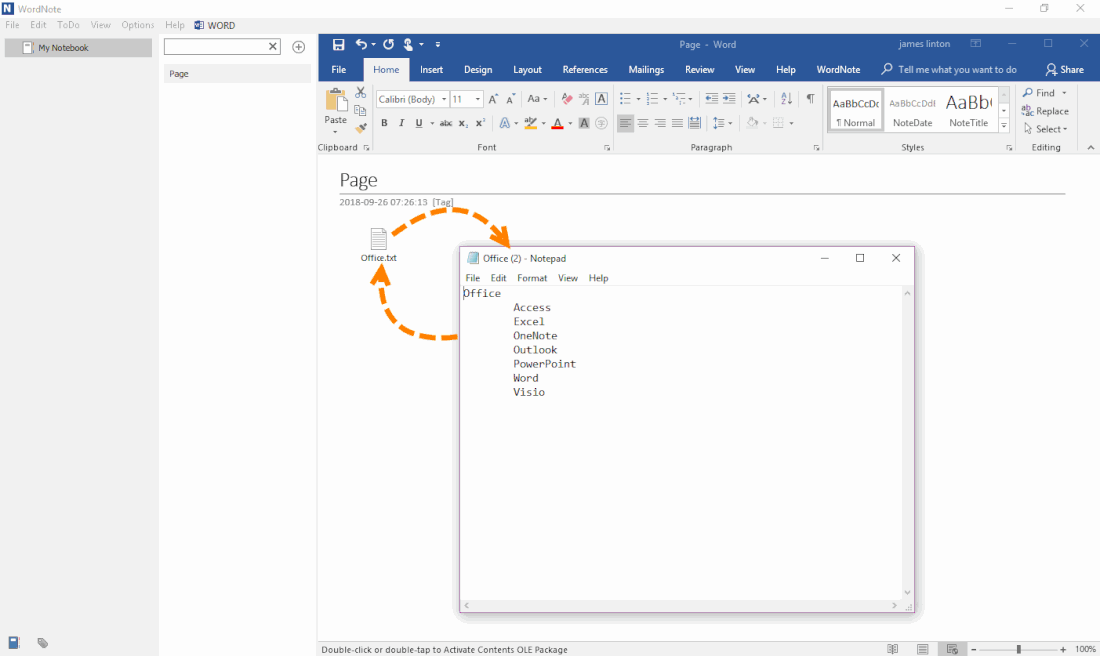1100x656 pixels.
Task: Copy selection using the Copy icon
Action: point(361,110)
